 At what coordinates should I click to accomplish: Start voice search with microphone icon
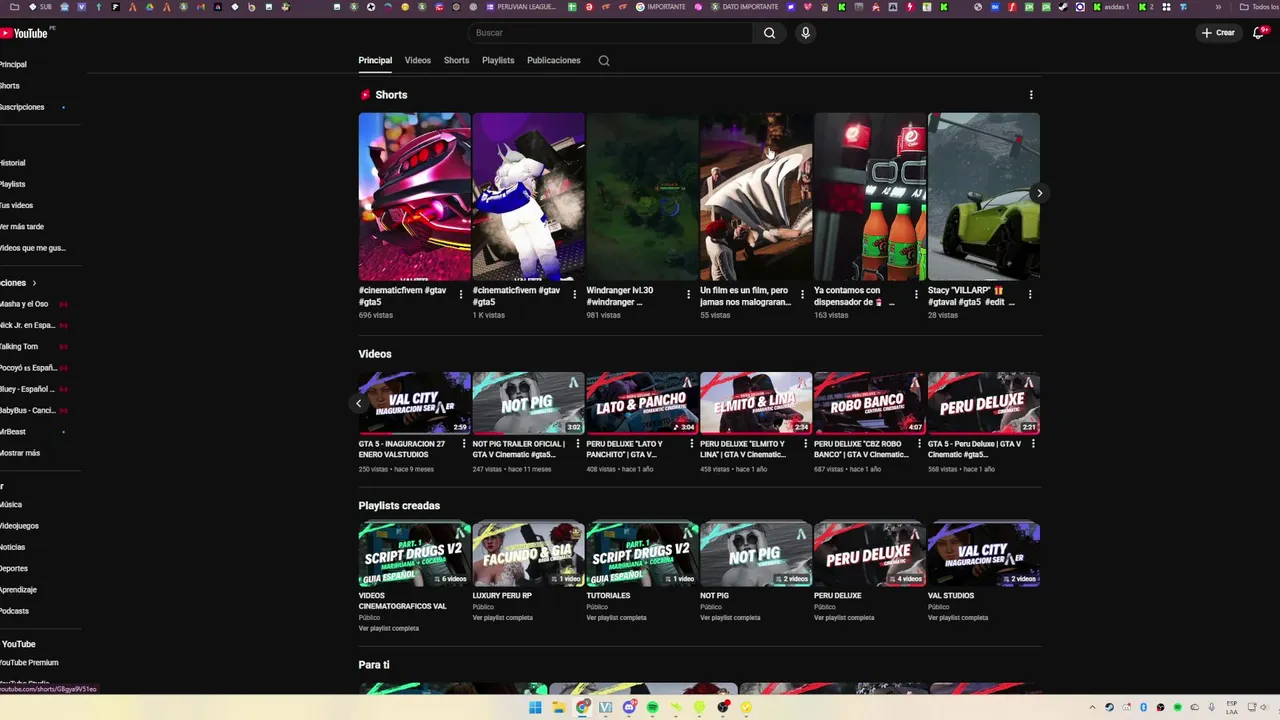(x=805, y=33)
